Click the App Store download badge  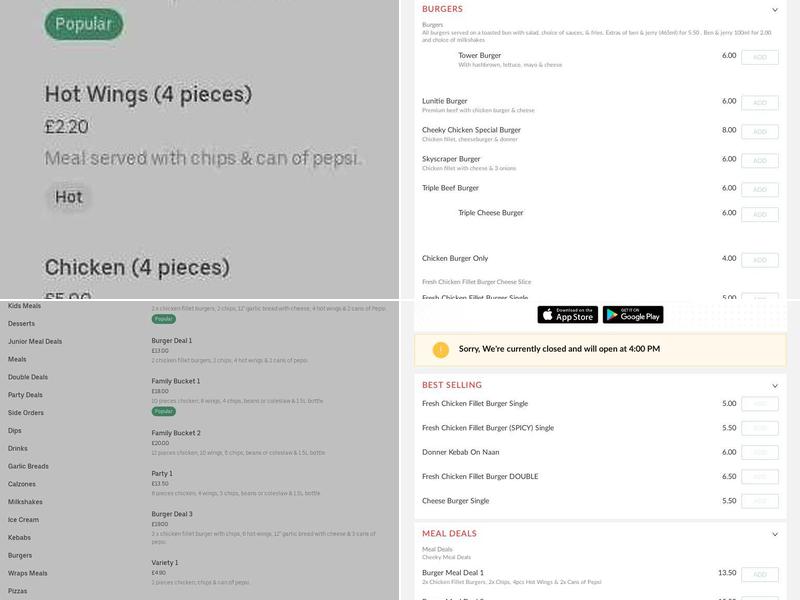click(567, 315)
